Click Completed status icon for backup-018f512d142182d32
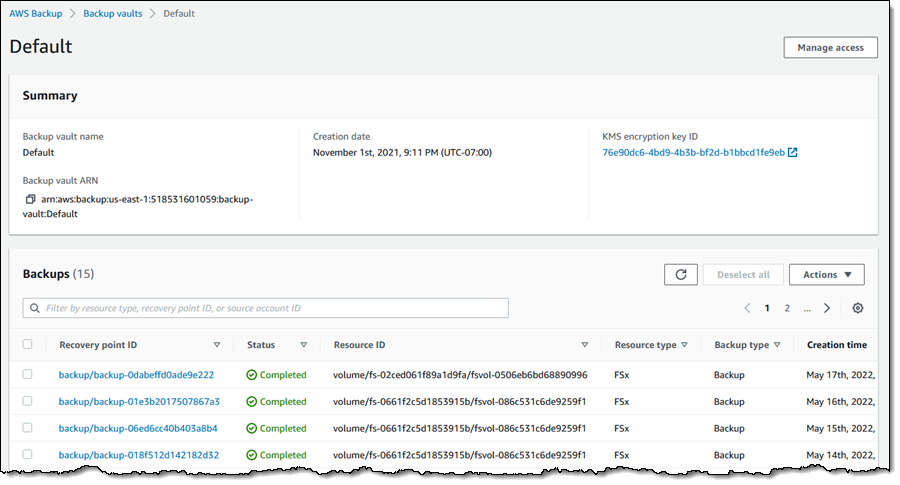The image size is (900, 485). [x=251, y=455]
